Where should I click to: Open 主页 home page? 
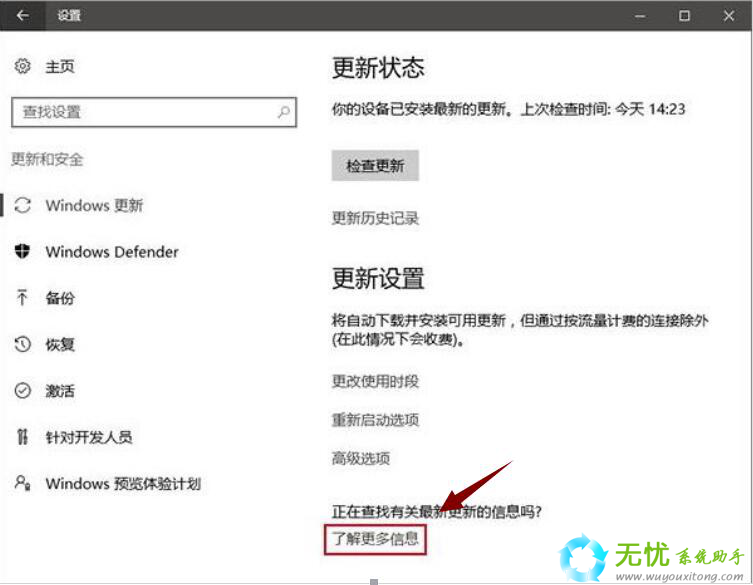[60, 66]
